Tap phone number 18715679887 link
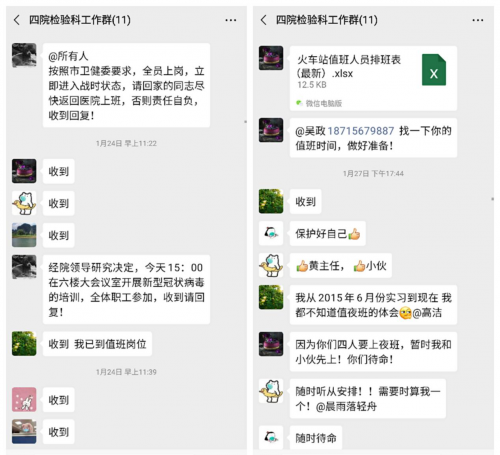 click(361, 131)
